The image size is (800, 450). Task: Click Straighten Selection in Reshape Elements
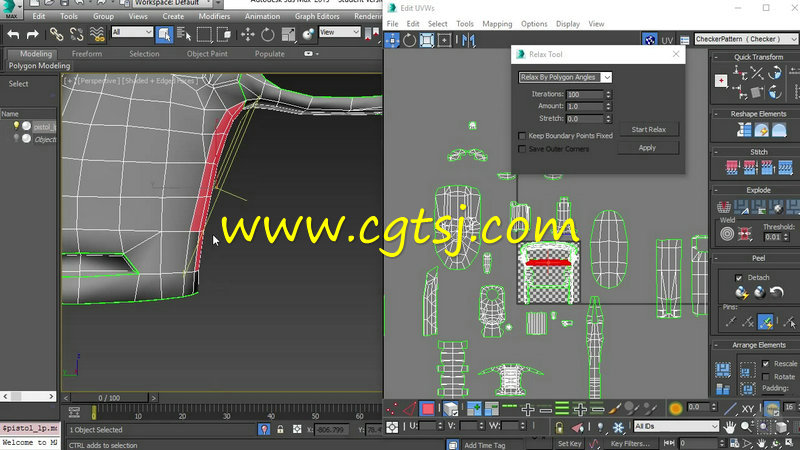(x=744, y=130)
